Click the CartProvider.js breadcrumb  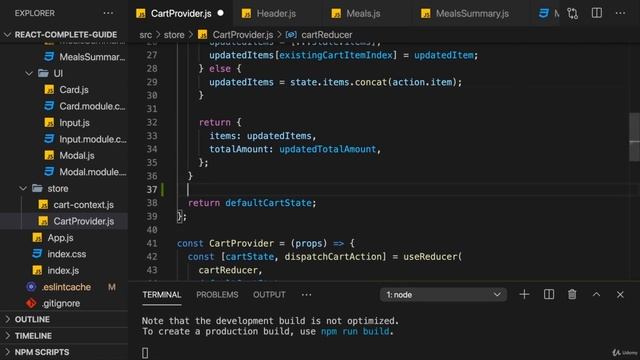242,35
